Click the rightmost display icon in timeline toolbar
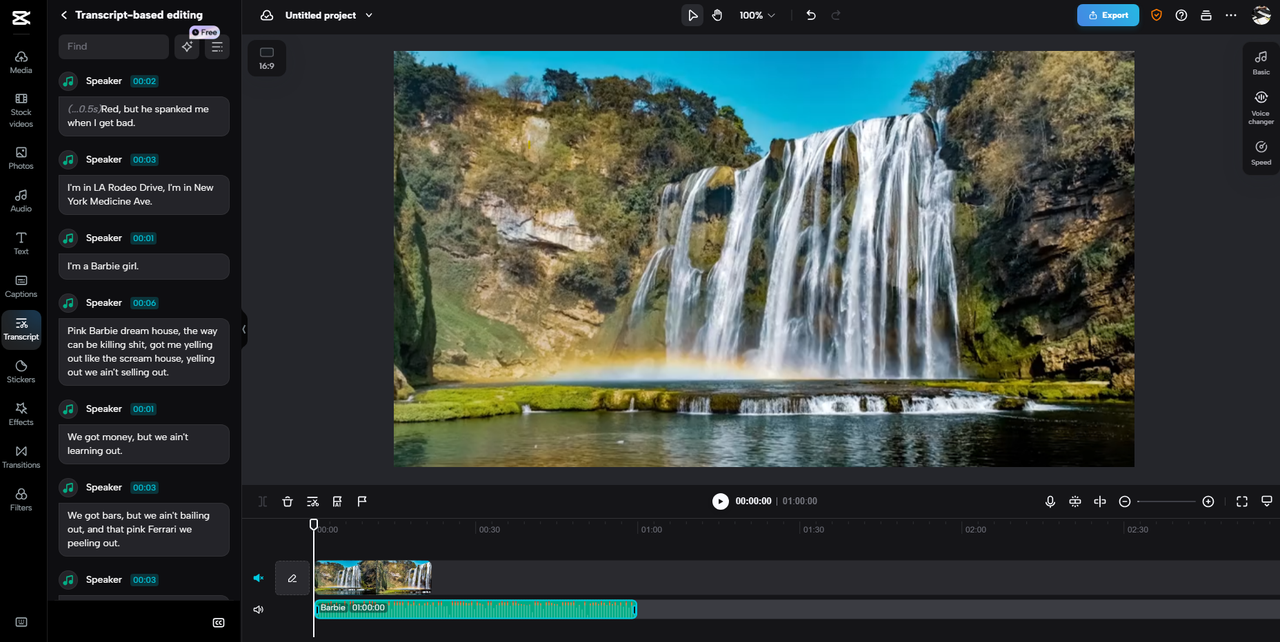Viewport: 1280px width, 642px height. click(1266, 501)
